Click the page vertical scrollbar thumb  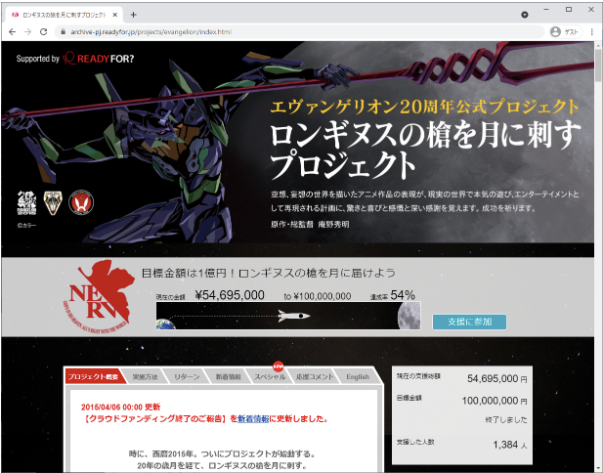pos(598,65)
